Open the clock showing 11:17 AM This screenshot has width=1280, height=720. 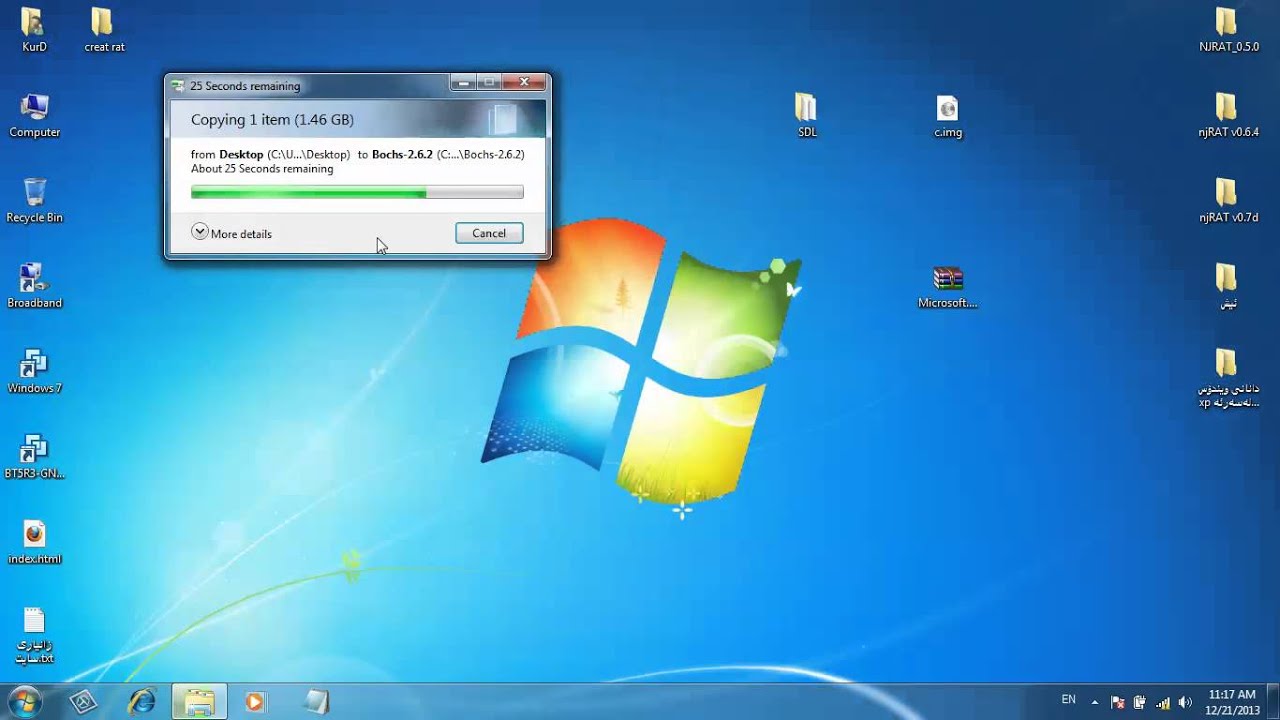[x=1232, y=702]
